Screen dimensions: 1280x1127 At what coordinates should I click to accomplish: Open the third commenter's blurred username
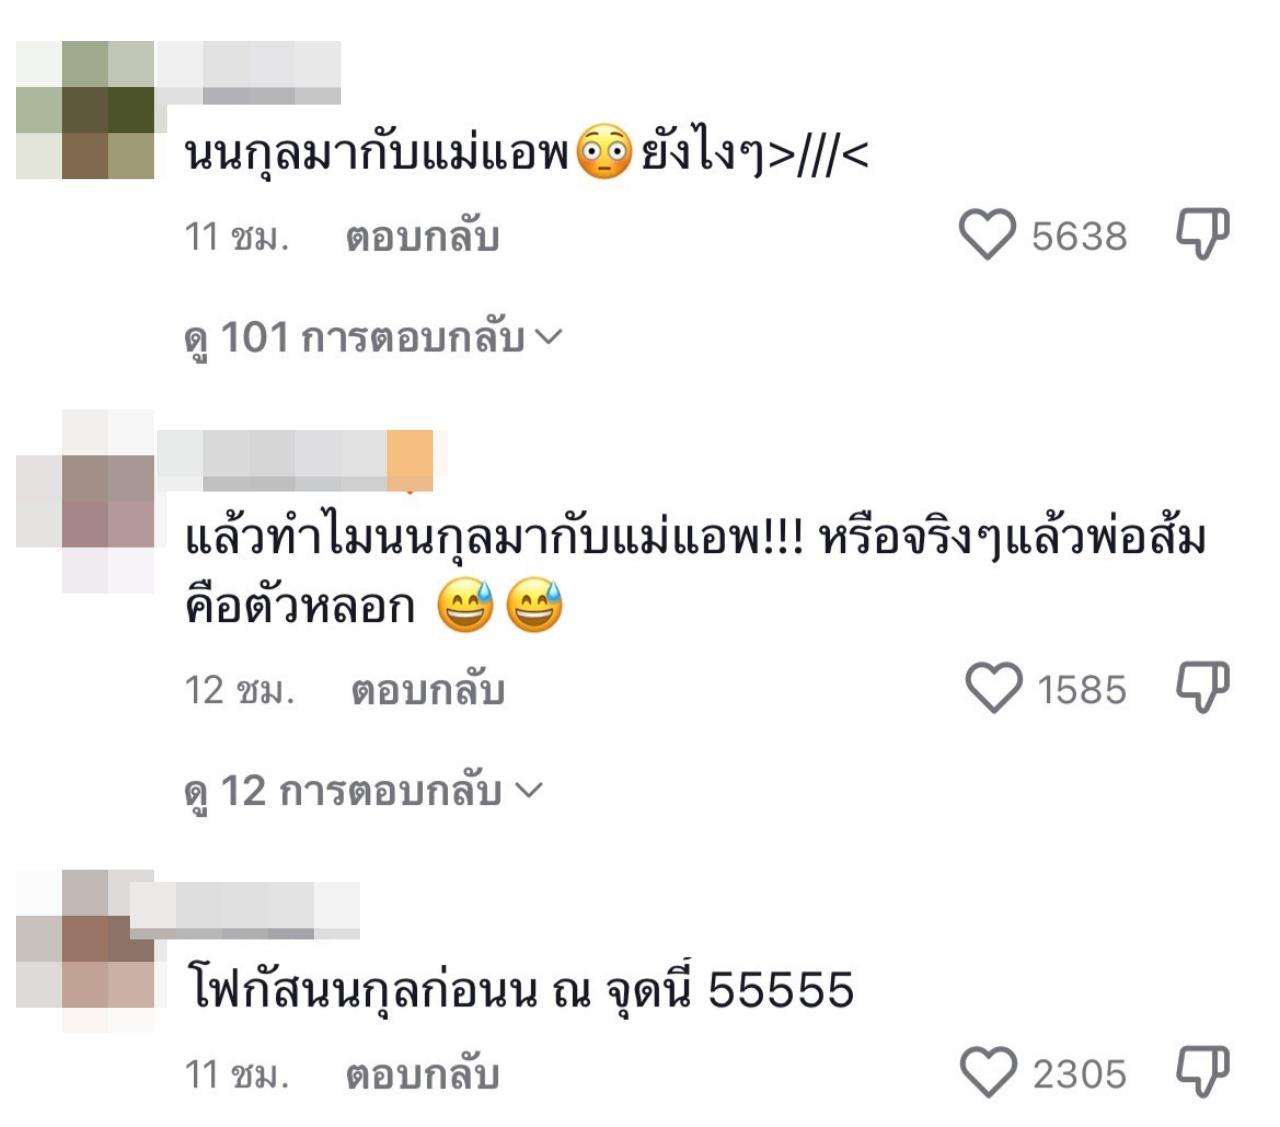245,911
